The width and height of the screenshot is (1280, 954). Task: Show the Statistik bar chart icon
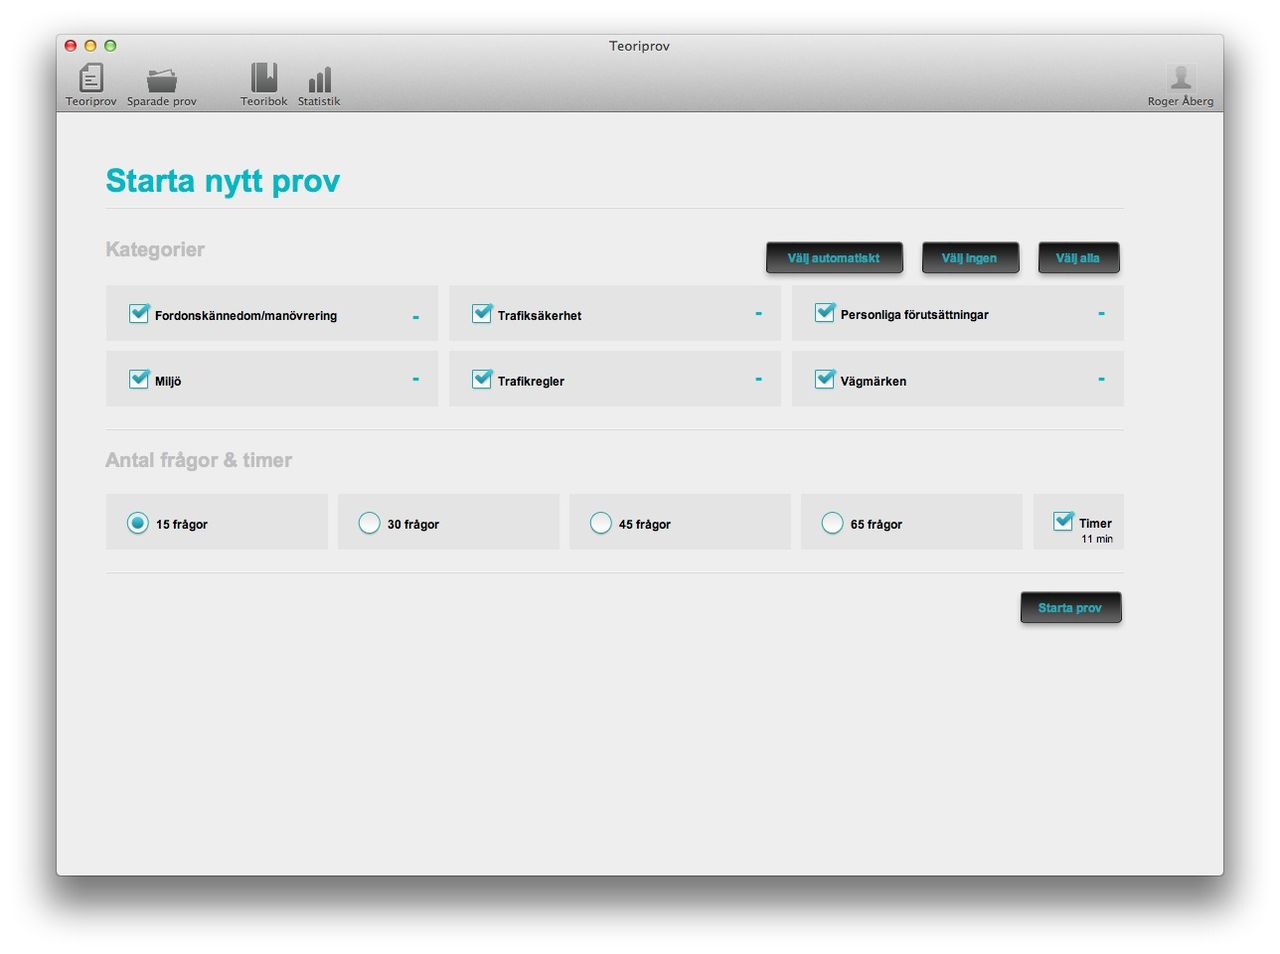click(319, 80)
